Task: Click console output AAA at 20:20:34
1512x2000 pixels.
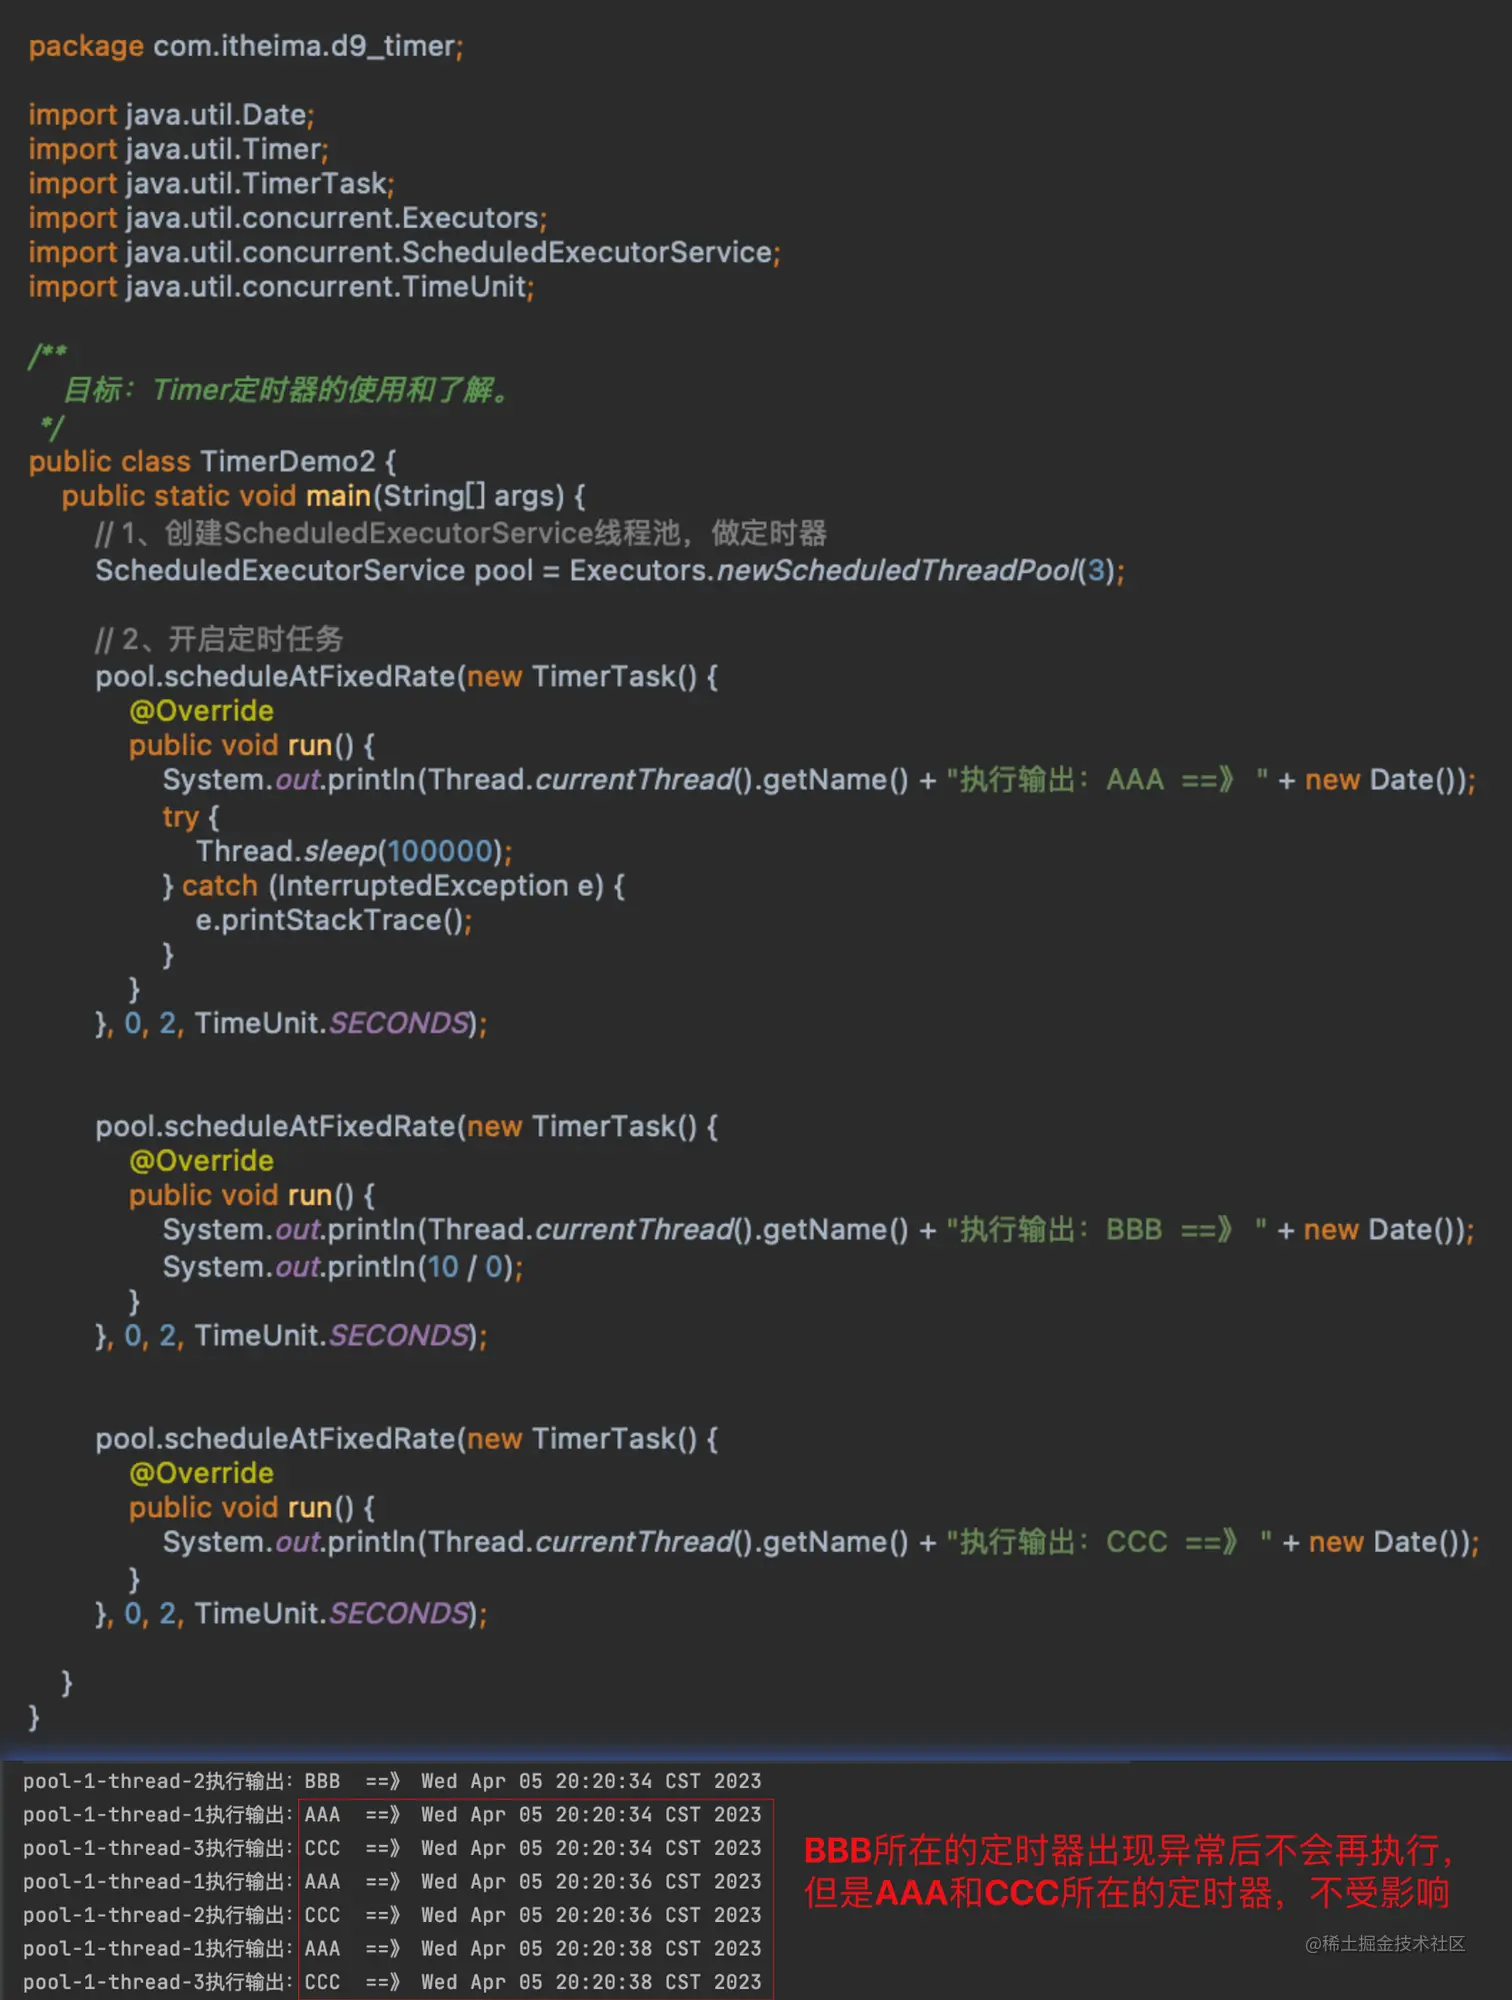Action: tap(392, 1814)
